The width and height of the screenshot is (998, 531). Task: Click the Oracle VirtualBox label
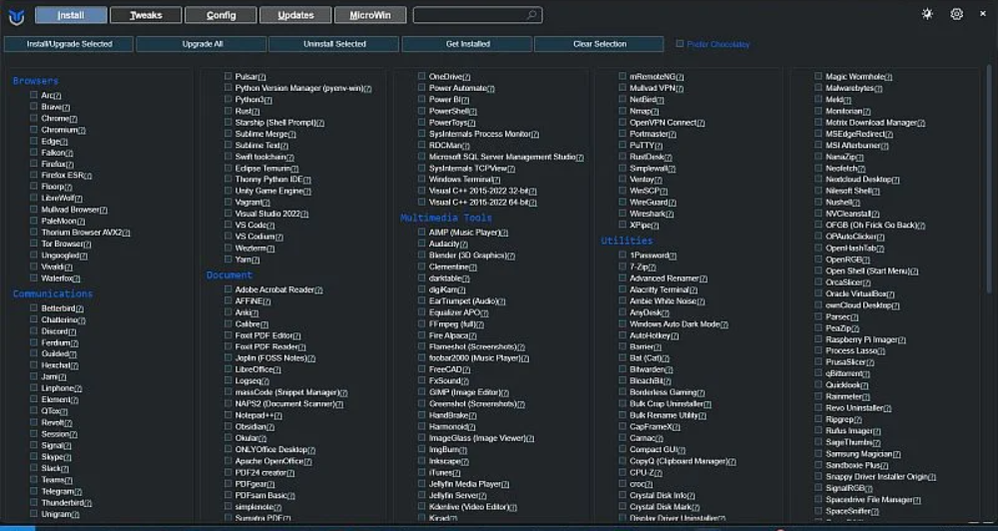[856, 294]
